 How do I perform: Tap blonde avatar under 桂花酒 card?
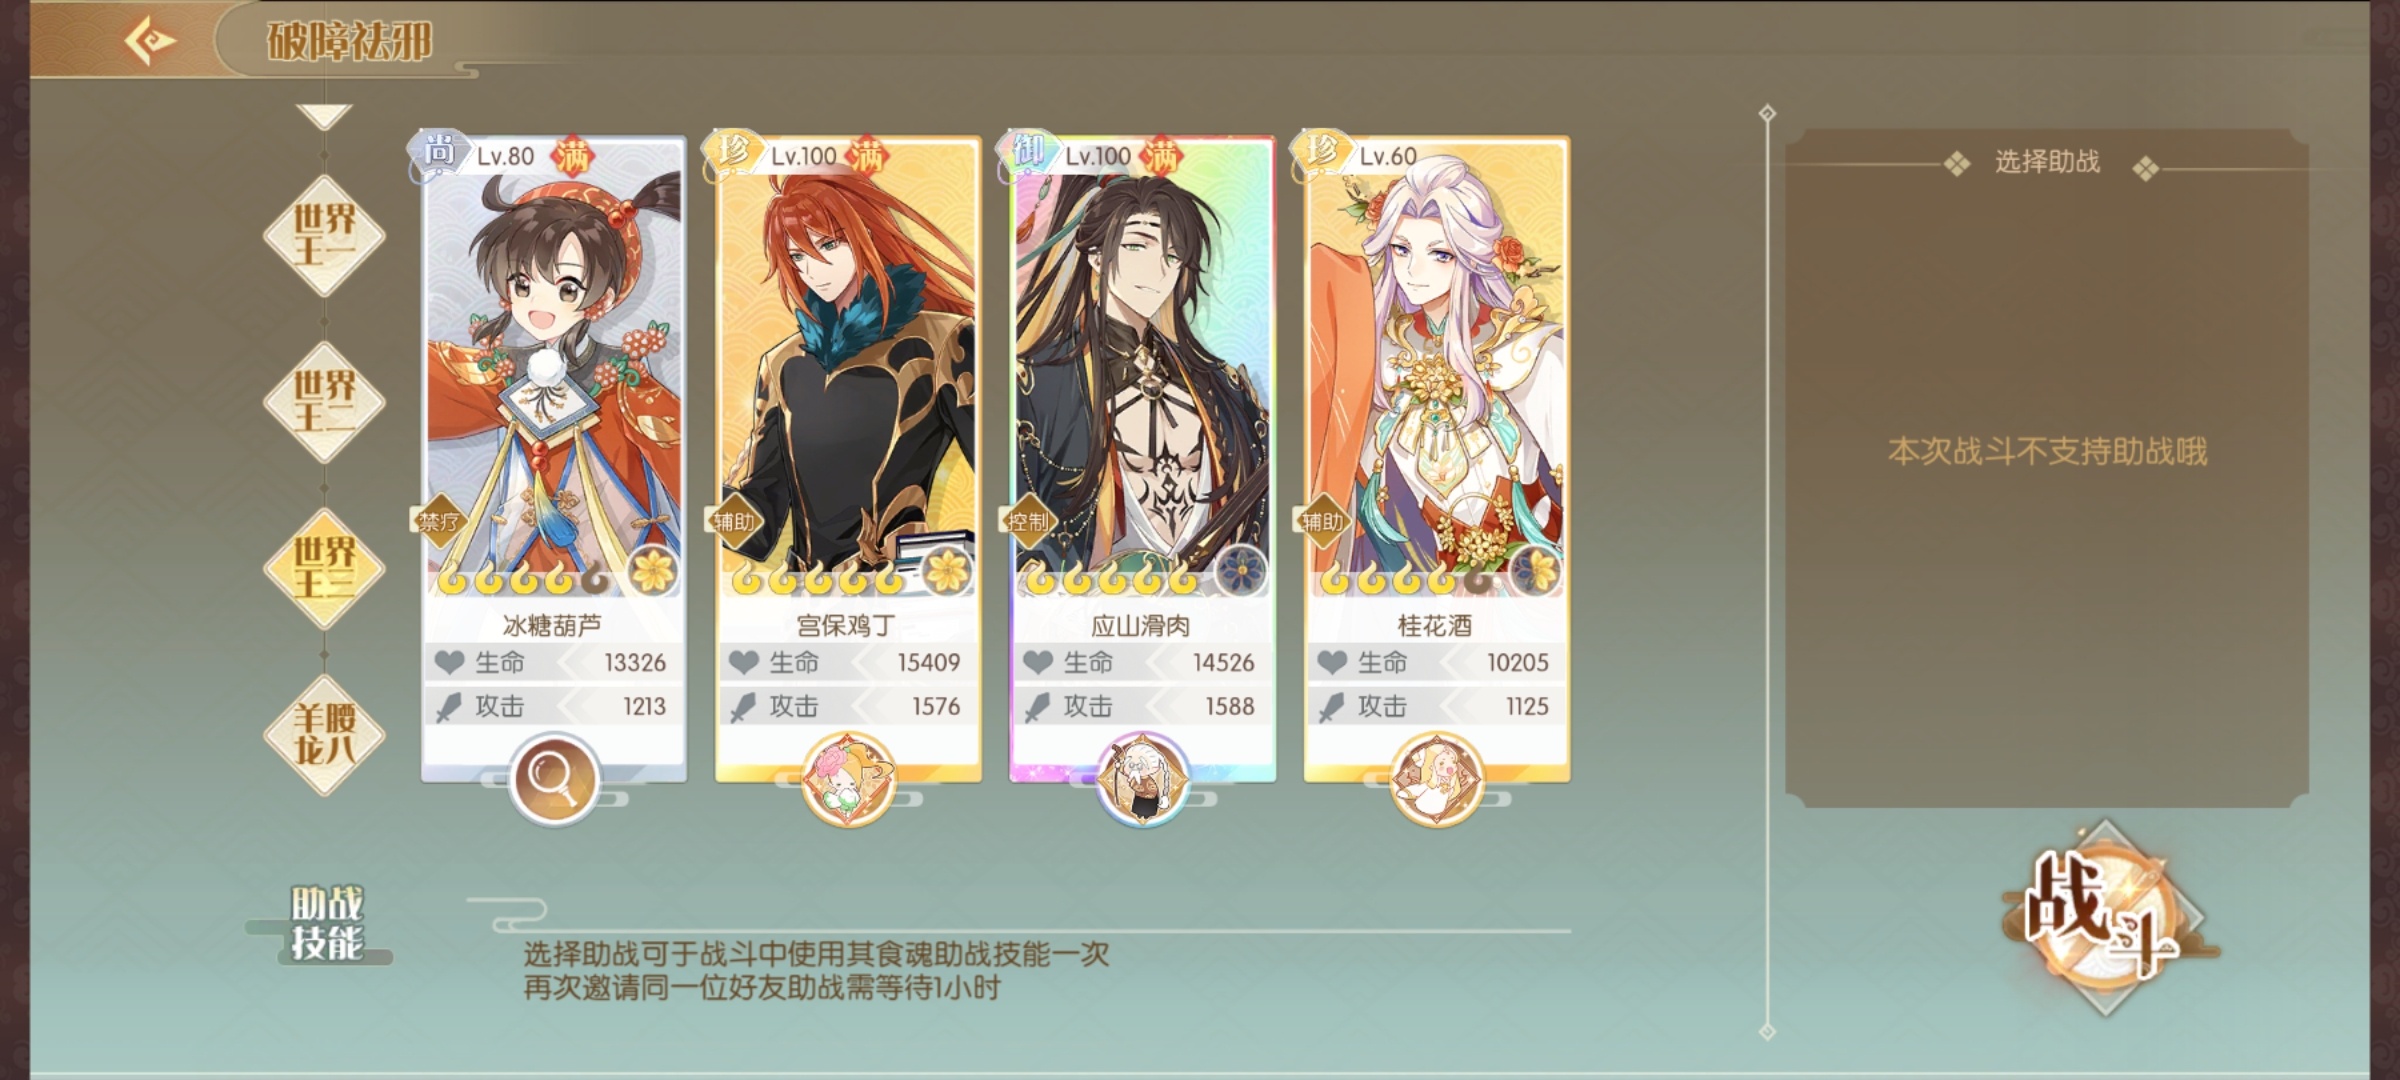pos(1436,779)
